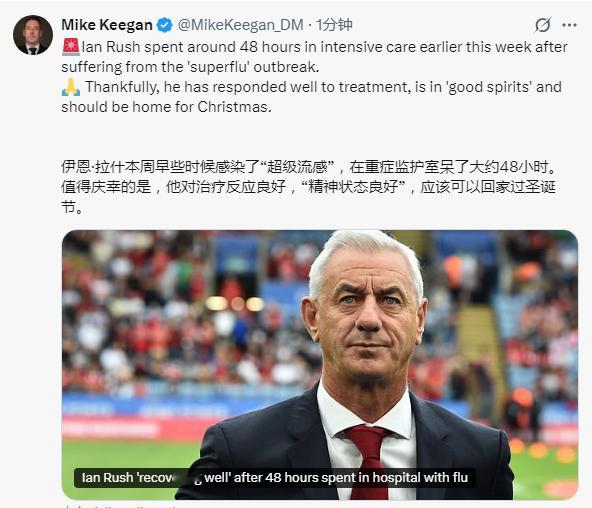Click the 'Thankfully, he has responded' paragraph

pyautogui.click(x=311, y=97)
